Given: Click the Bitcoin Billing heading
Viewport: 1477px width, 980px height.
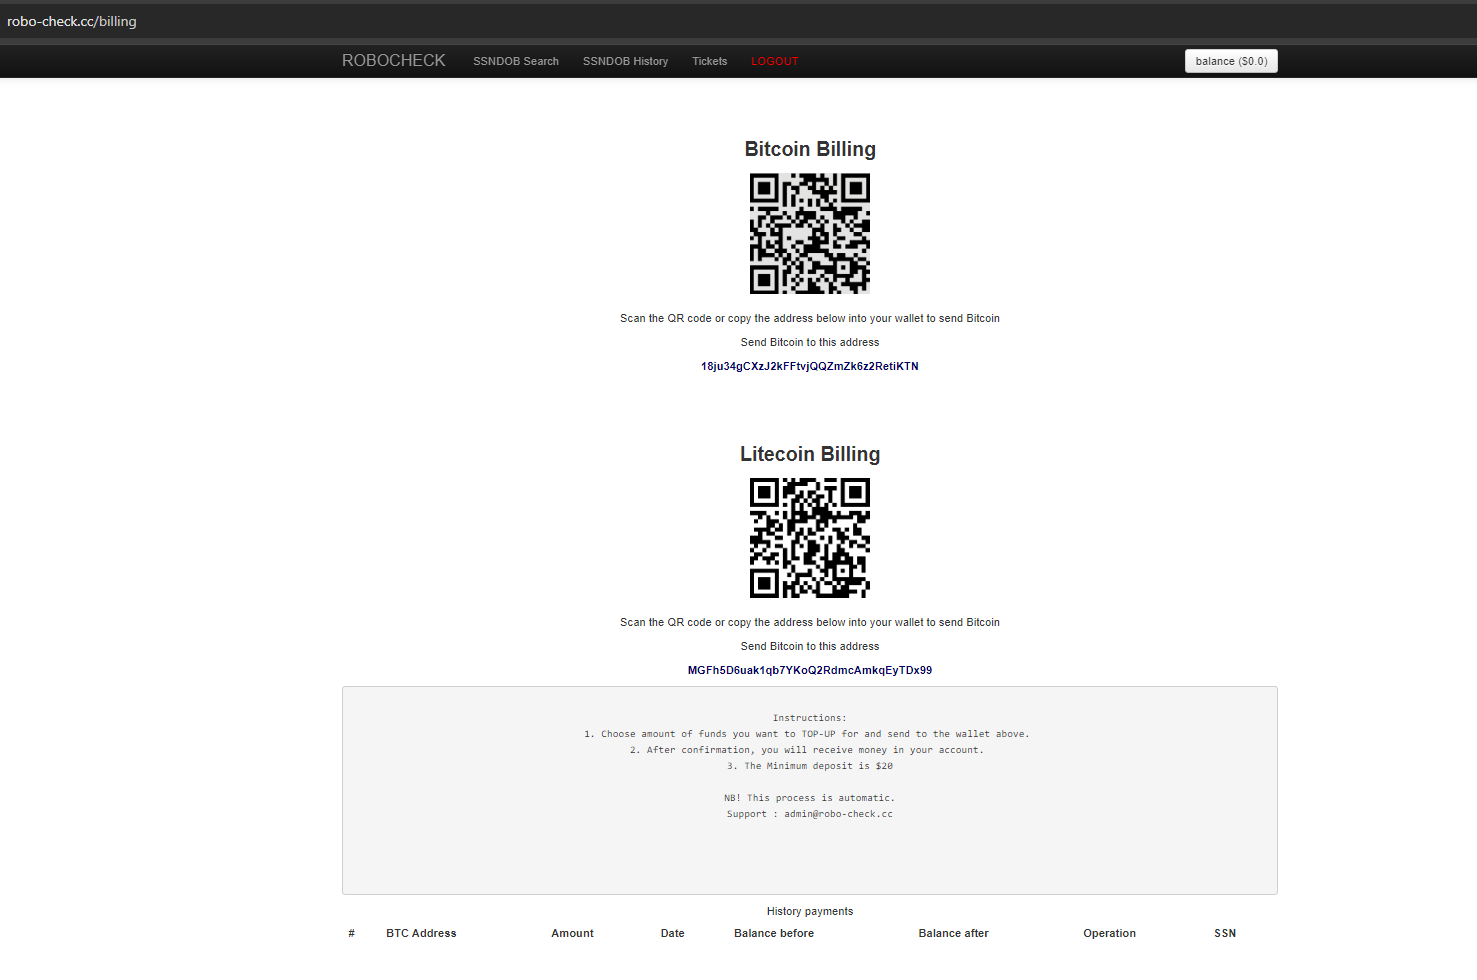Looking at the screenshot, I should 809,149.
